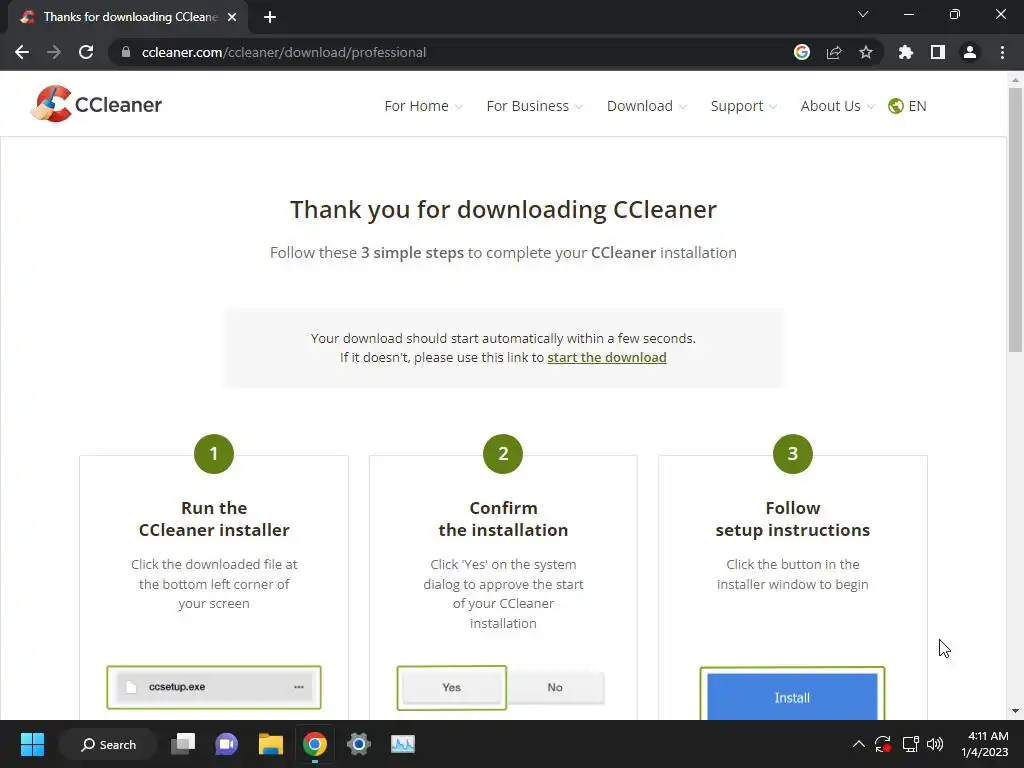This screenshot has width=1024, height=768.
Task: Click the No button illustration
Action: [555, 688]
